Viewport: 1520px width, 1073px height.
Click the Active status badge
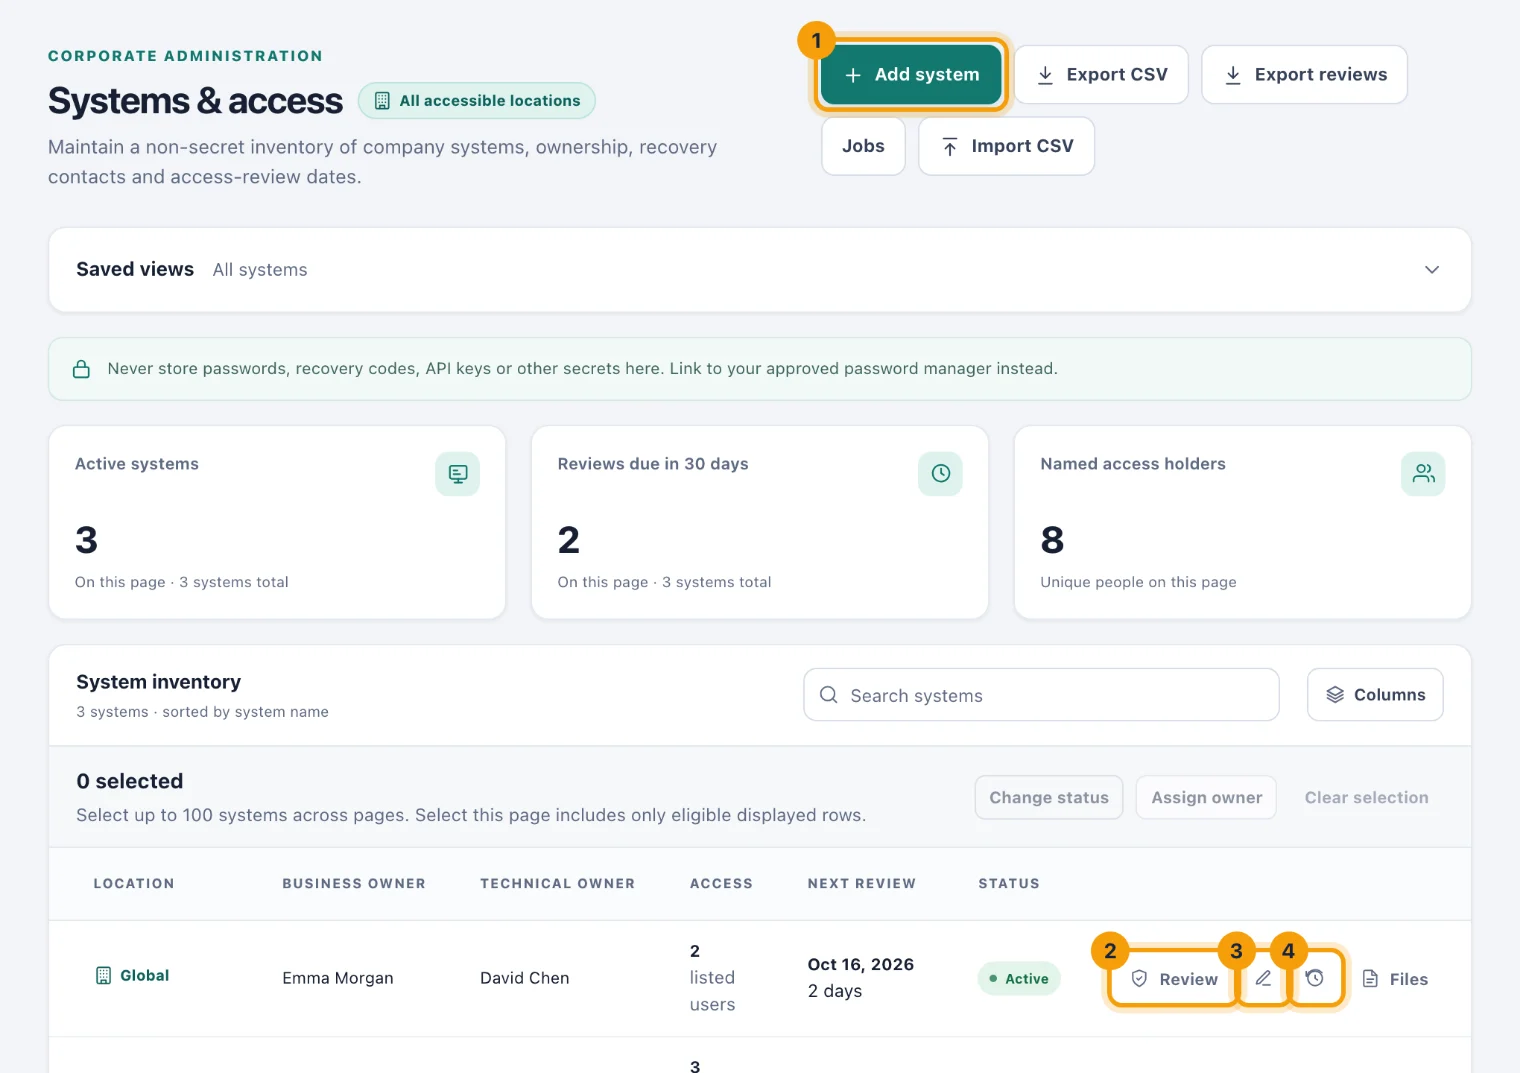tap(1019, 979)
